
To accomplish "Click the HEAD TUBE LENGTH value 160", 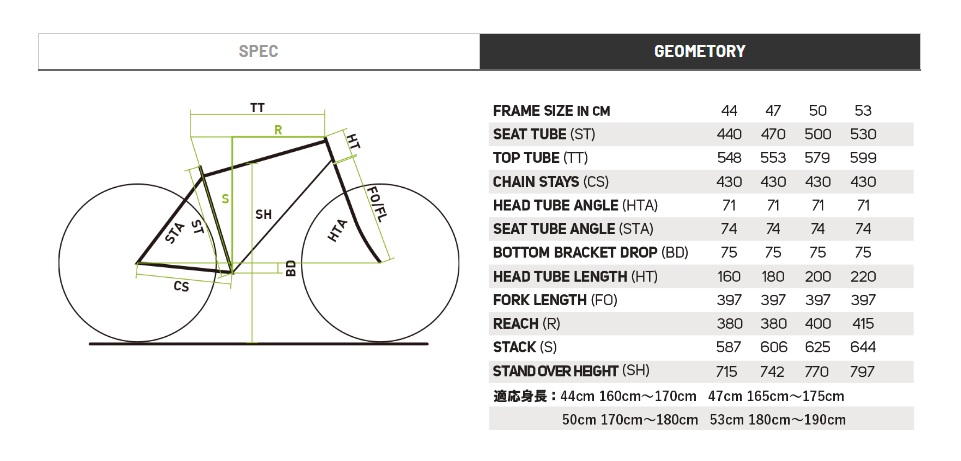I will [729, 276].
